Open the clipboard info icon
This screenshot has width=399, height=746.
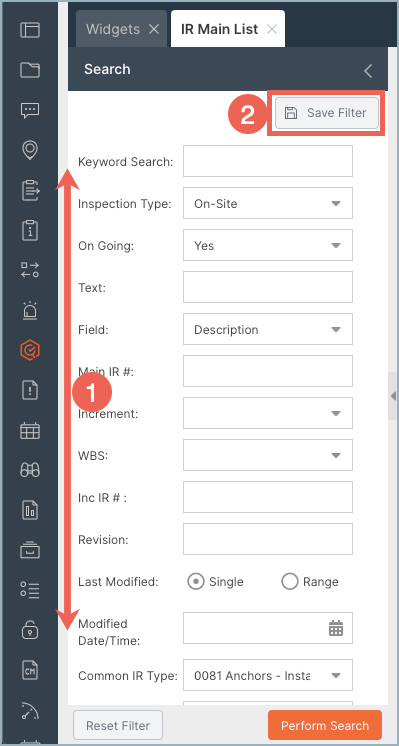tap(30, 231)
